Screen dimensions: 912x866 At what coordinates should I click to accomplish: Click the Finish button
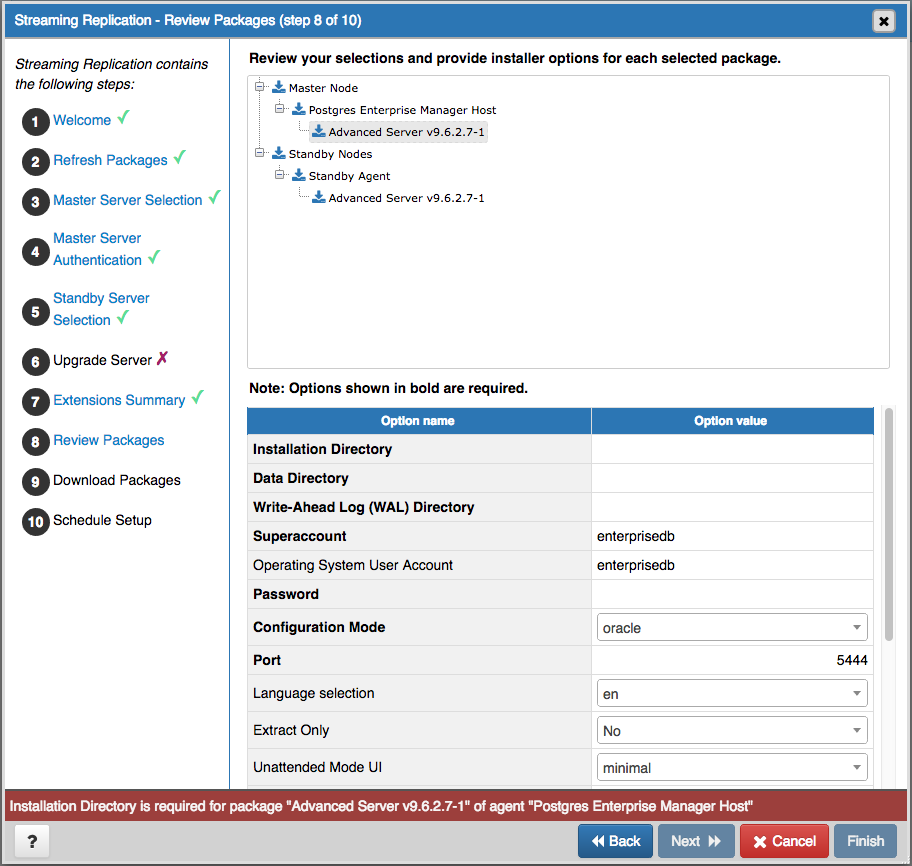pos(865,841)
